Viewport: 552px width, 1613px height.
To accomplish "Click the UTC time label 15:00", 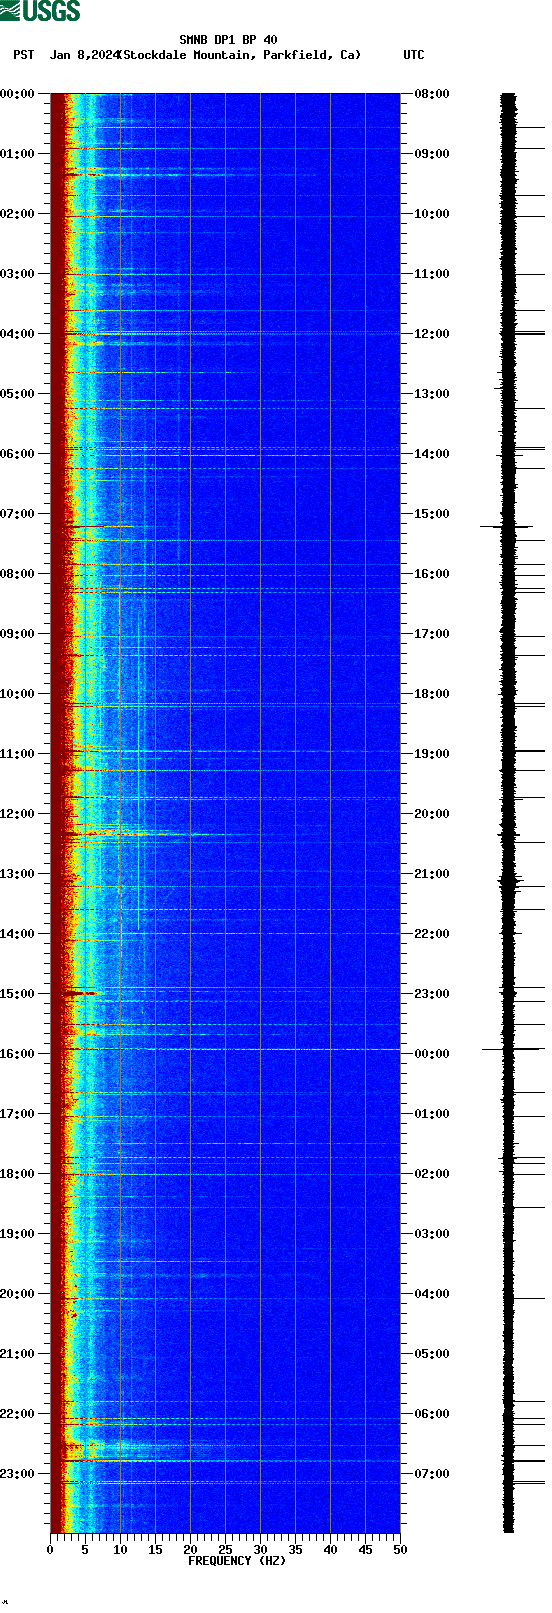I will click(x=432, y=514).
